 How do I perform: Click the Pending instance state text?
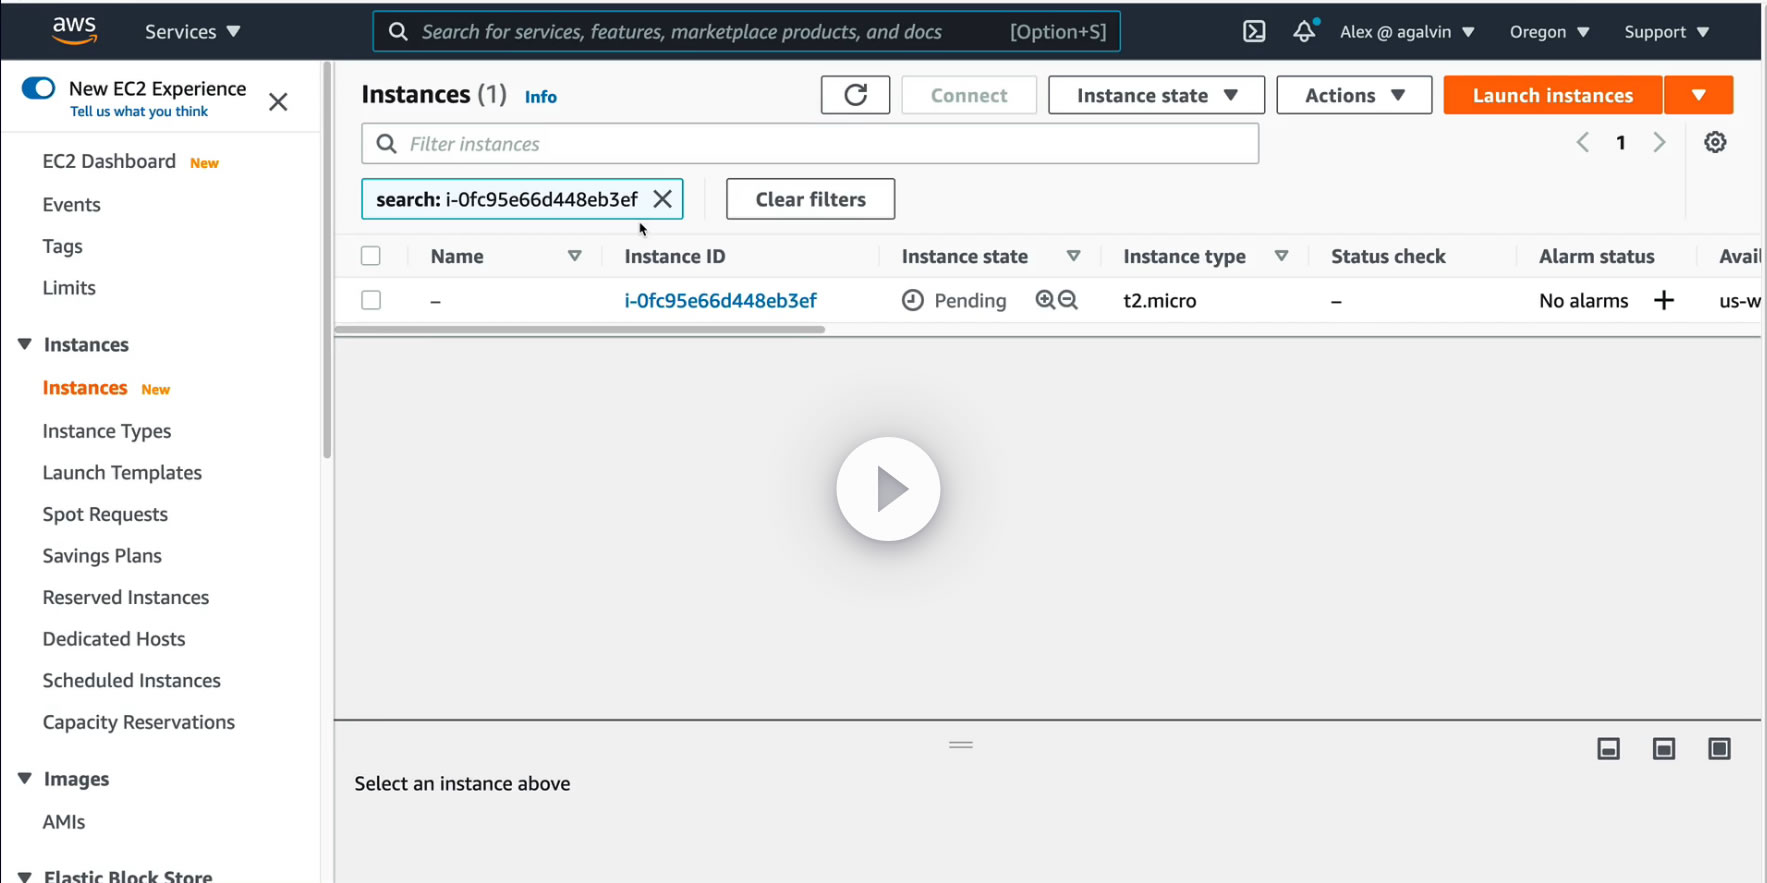970,300
